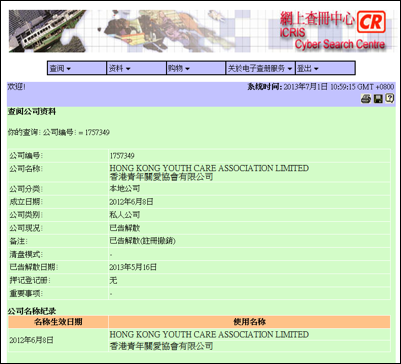Click the 查阅公司资料 heading
The image size is (401, 364).
32,112
